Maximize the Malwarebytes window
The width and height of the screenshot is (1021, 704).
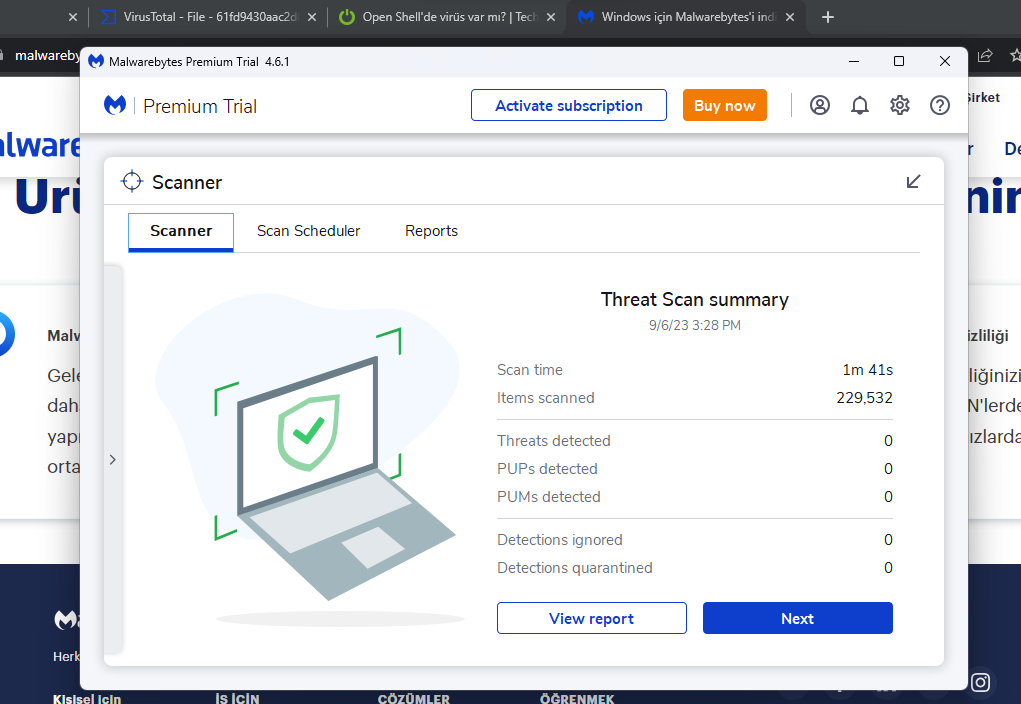tap(899, 61)
